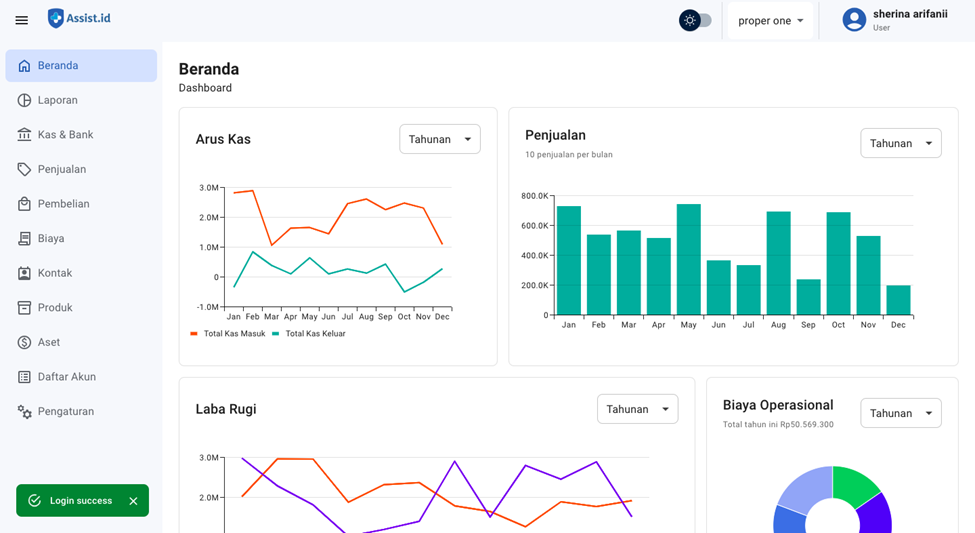This screenshot has width=975, height=533.
Task: Toggle the dark mode switch
Action: pyautogui.click(x=696, y=20)
